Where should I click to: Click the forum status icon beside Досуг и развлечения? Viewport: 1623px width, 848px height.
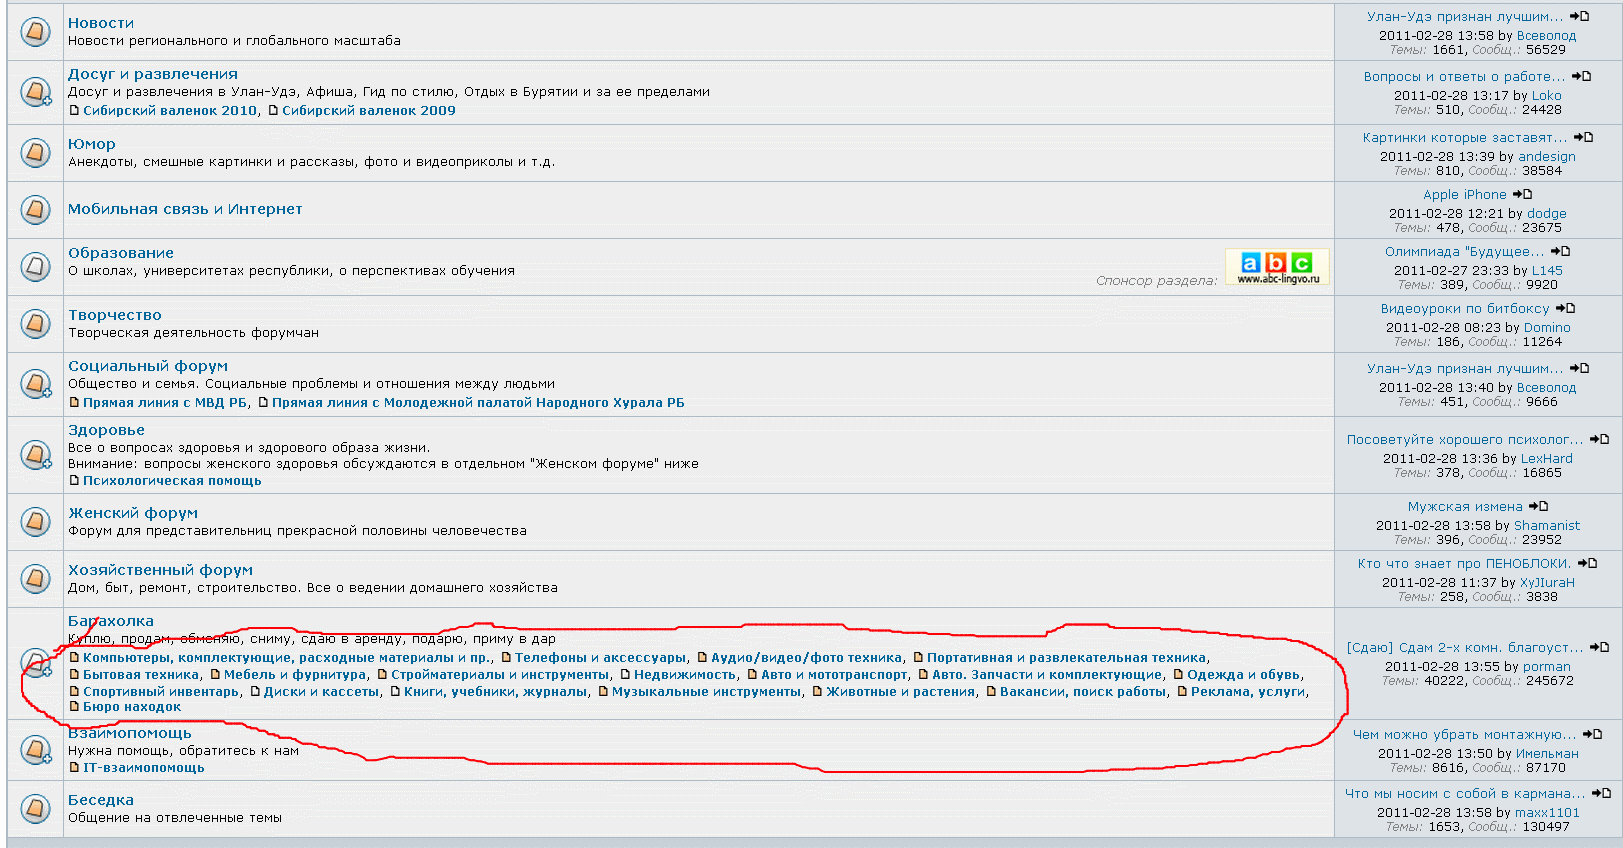(35, 92)
